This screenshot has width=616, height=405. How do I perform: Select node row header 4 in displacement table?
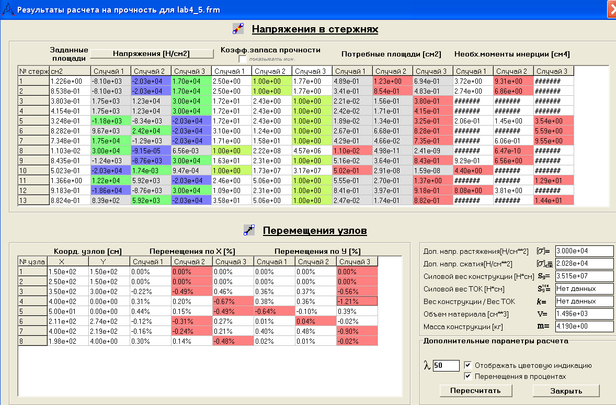point(33,302)
